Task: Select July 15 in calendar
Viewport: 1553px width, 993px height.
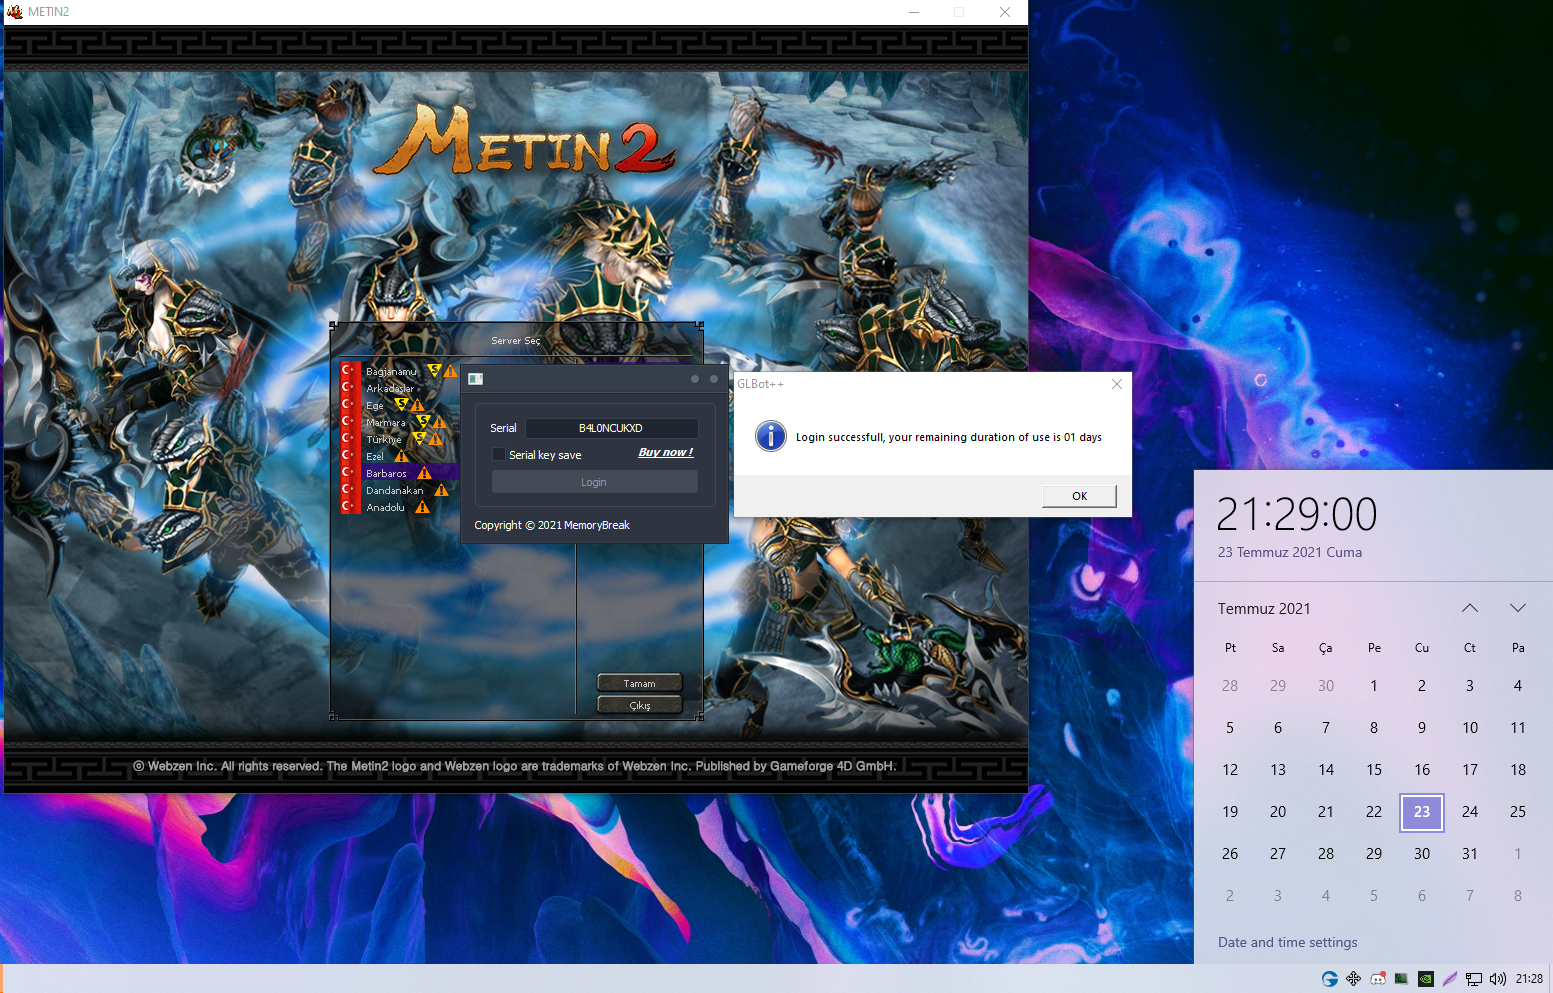Action: tap(1374, 770)
